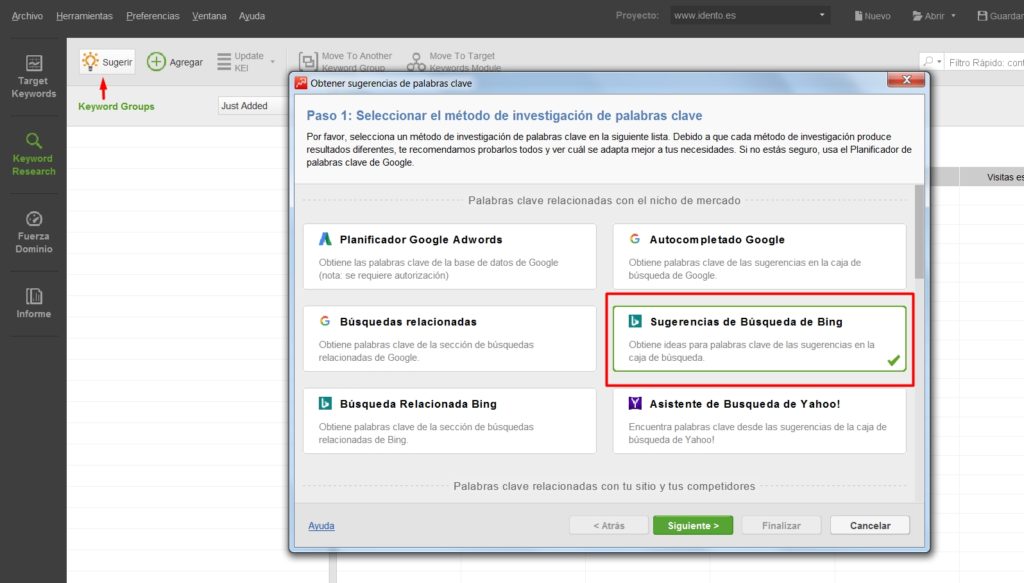Open the Ayuda menu
The image size is (1024, 583).
click(251, 16)
